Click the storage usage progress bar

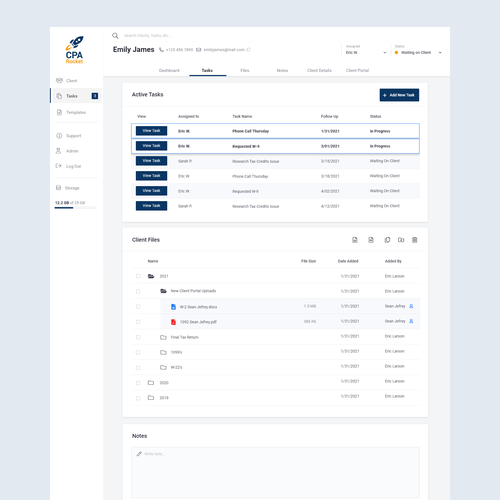click(x=75, y=208)
